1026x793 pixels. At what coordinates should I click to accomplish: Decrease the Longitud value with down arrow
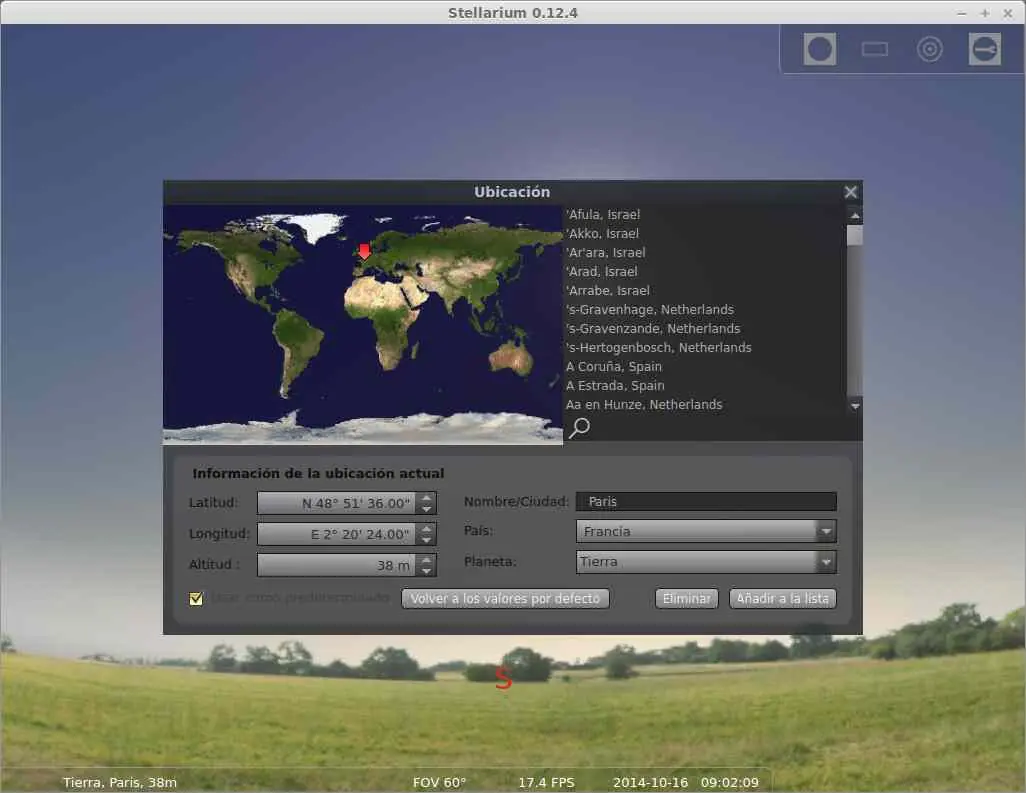pyautogui.click(x=427, y=540)
